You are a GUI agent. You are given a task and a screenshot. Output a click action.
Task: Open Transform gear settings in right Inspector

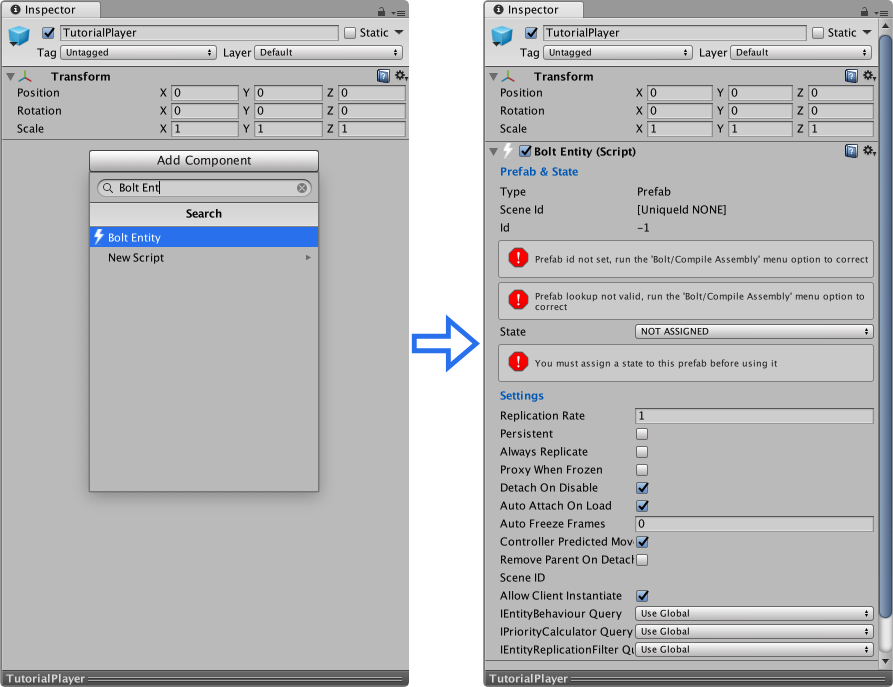point(869,76)
